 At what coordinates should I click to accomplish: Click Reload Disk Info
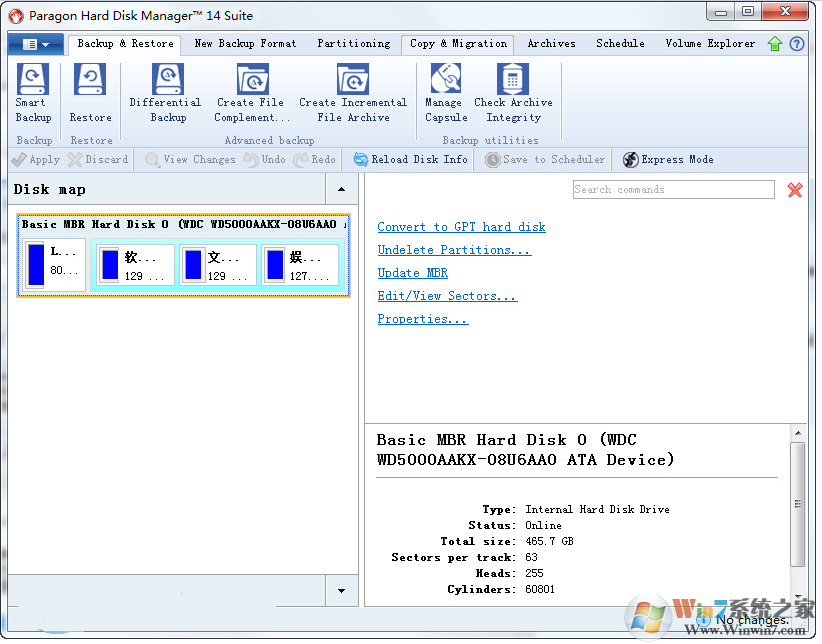point(411,159)
